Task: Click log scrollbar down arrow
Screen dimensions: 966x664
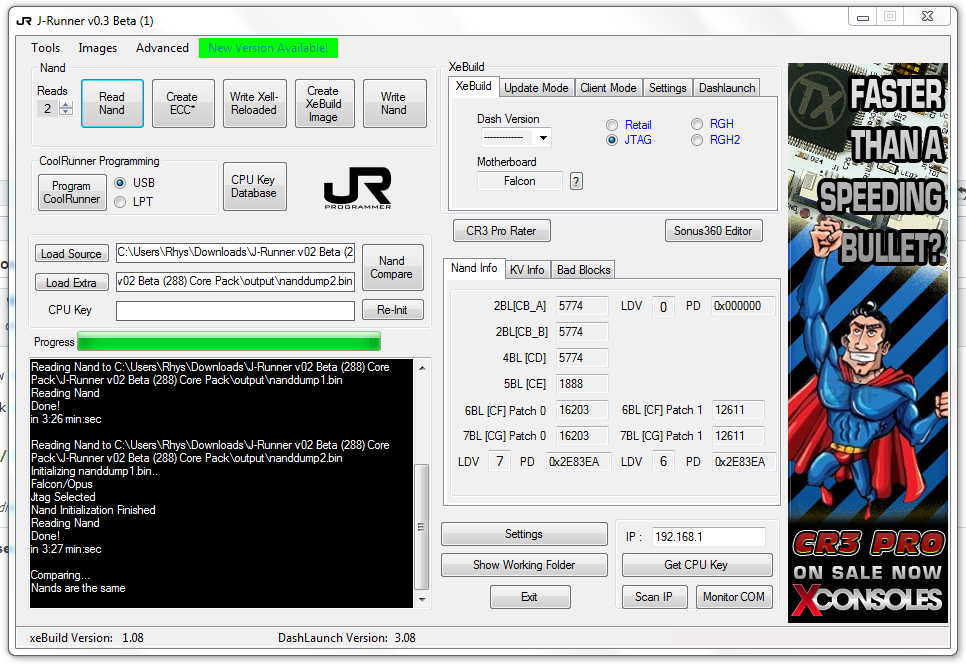Action: pos(422,599)
